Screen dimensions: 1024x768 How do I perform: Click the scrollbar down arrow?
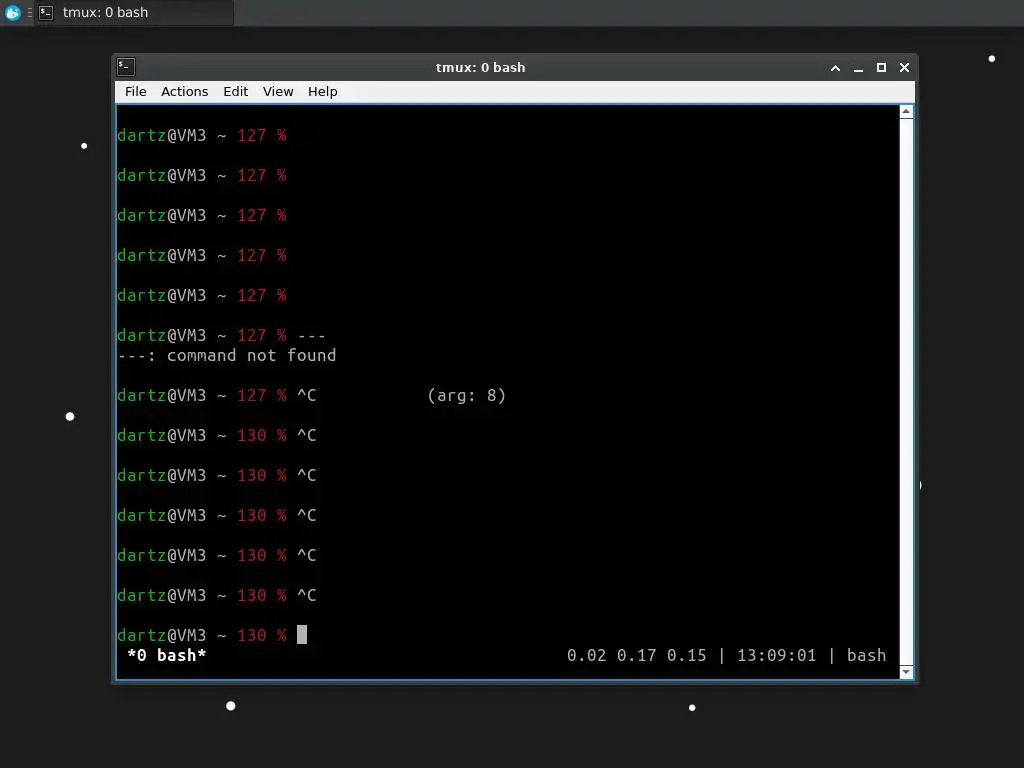[906, 672]
